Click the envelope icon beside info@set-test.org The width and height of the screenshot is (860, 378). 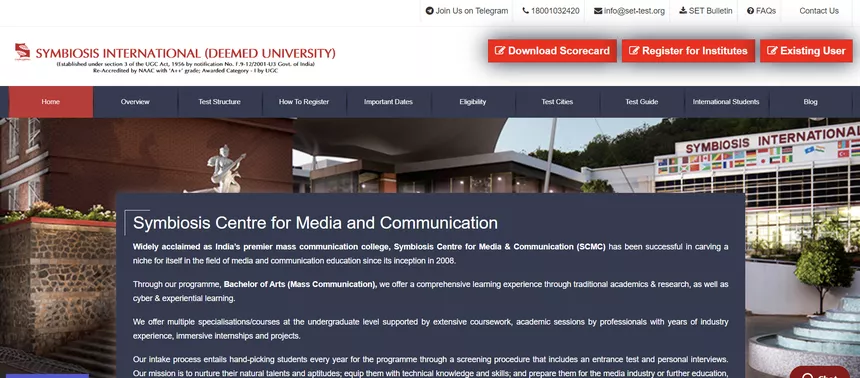[598, 11]
